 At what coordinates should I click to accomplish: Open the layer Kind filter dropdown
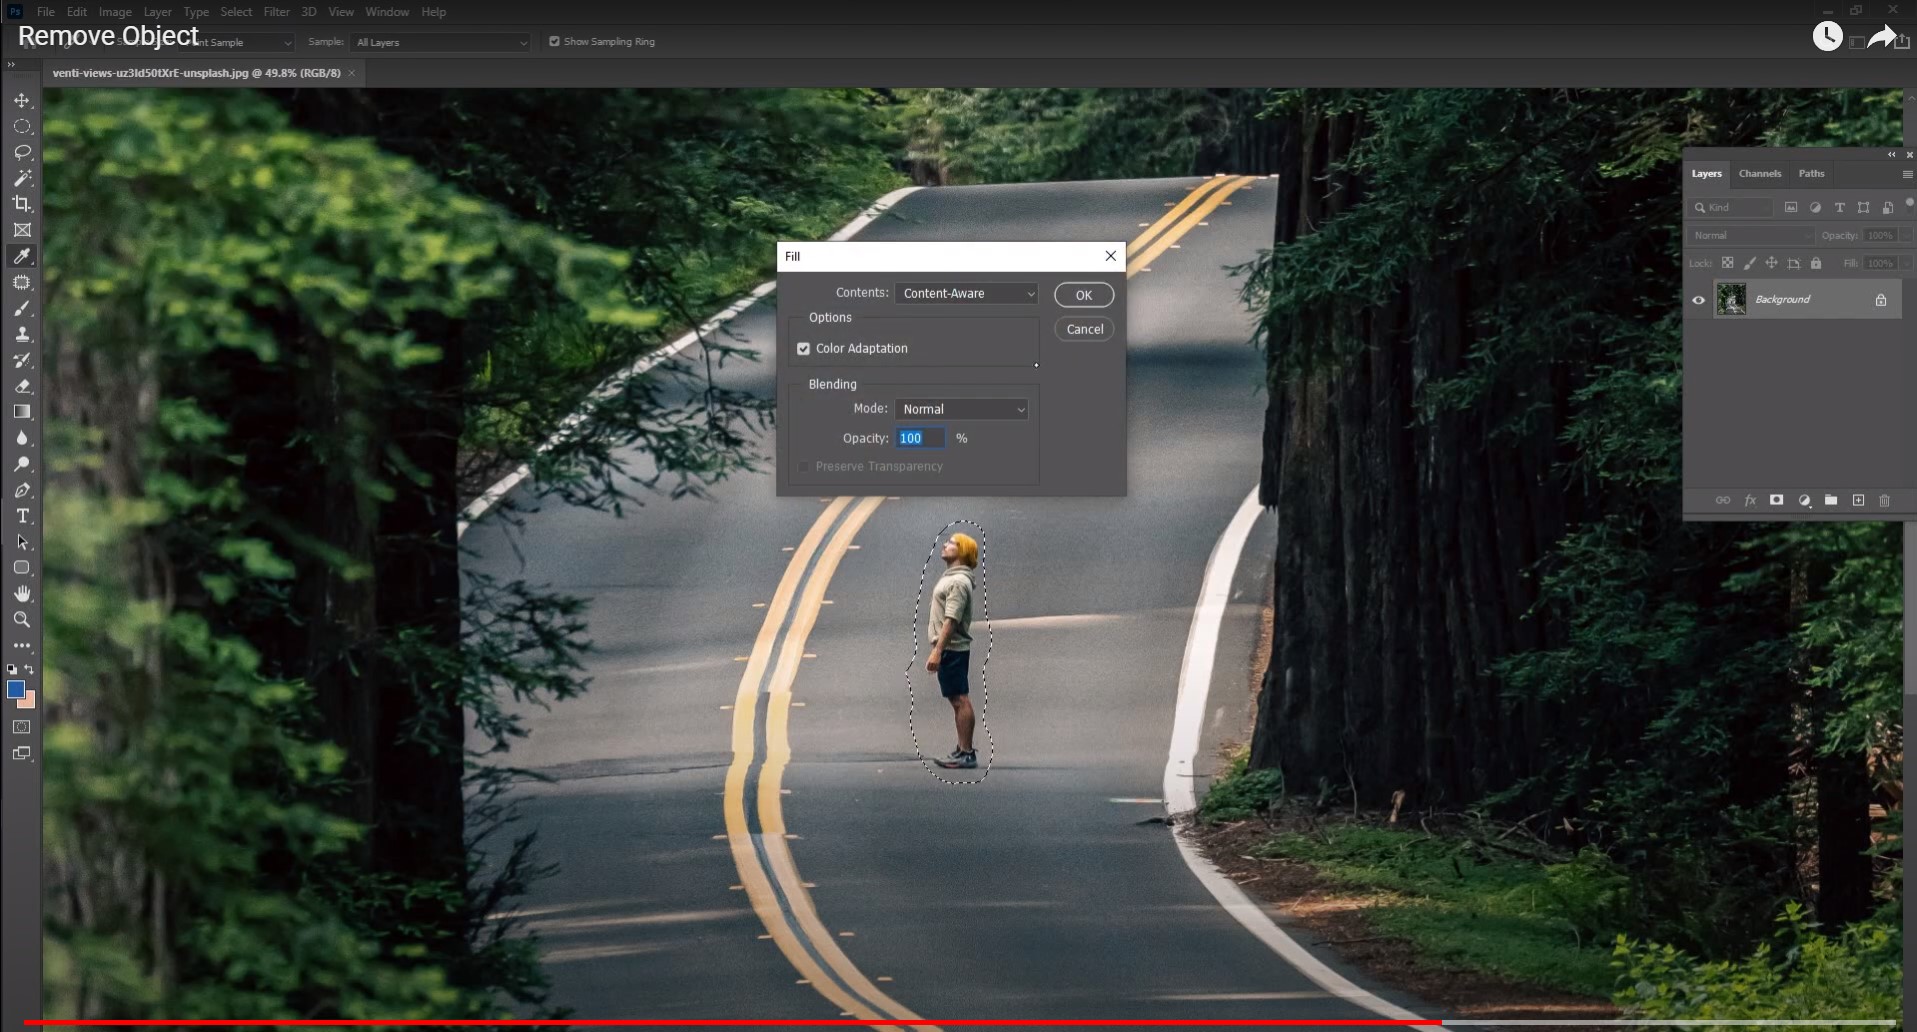coord(1731,207)
